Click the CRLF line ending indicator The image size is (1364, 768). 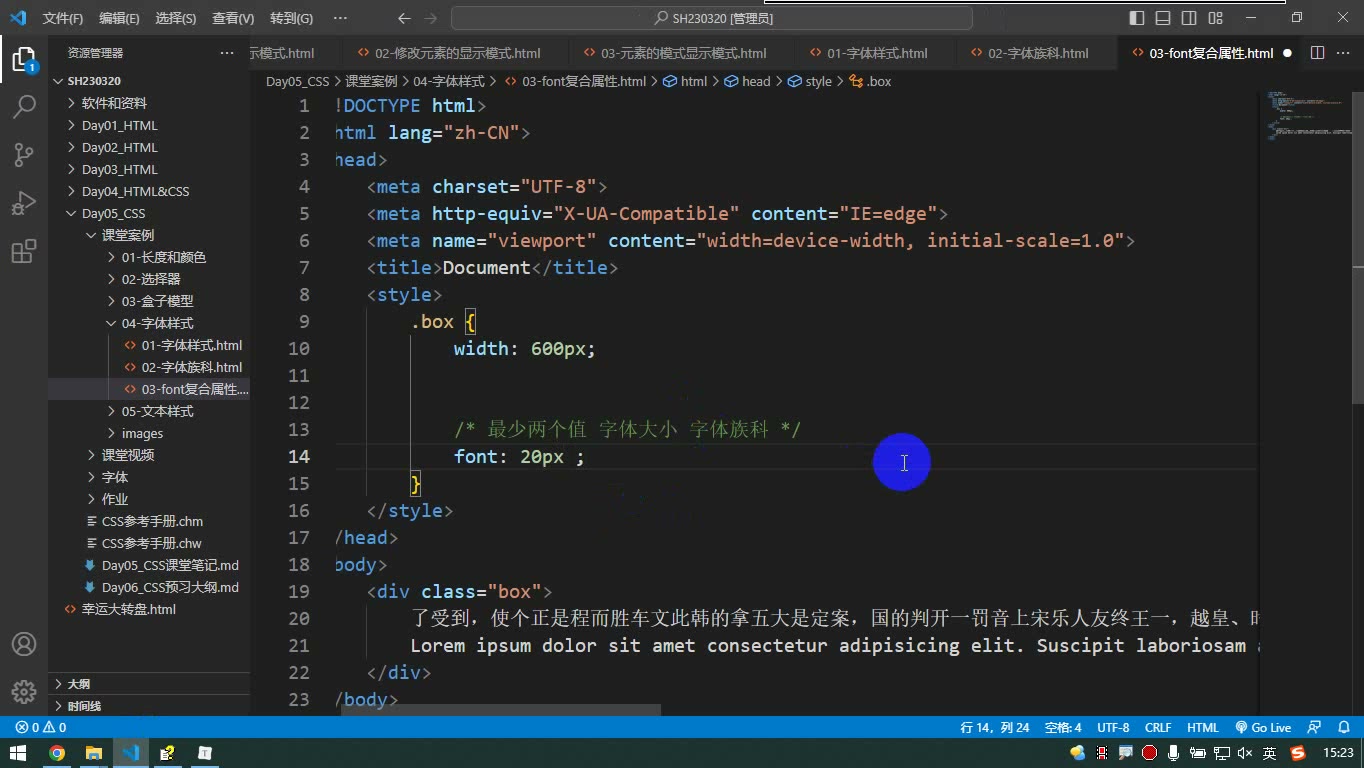pos(1158,728)
